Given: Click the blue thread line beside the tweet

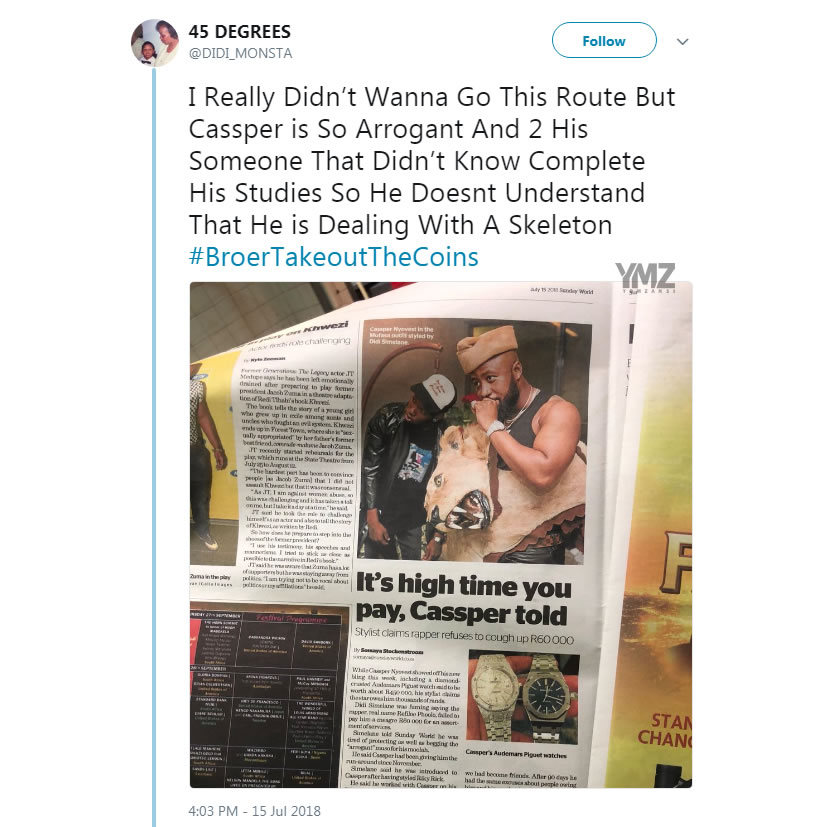Looking at the screenshot, I should [x=155, y=447].
